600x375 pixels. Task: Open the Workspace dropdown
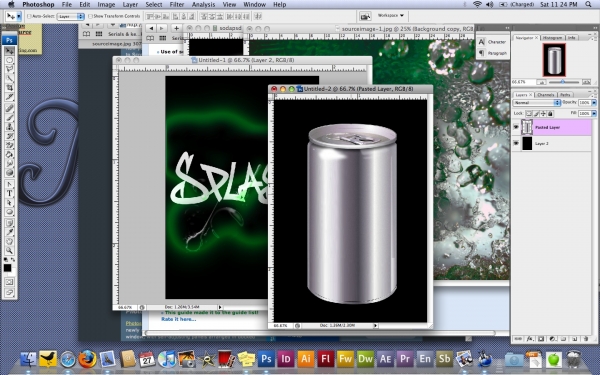click(x=391, y=16)
